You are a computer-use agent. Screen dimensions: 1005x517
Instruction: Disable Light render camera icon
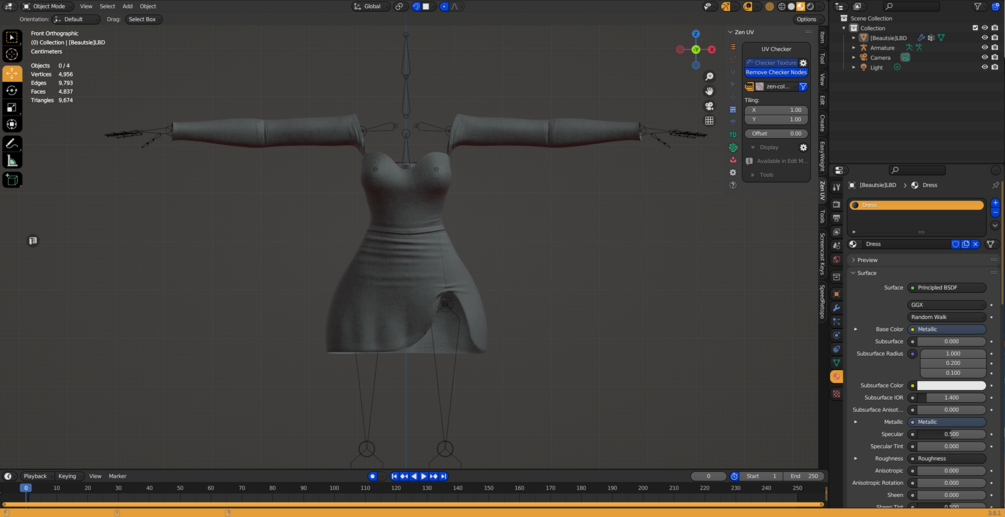(x=995, y=67)
